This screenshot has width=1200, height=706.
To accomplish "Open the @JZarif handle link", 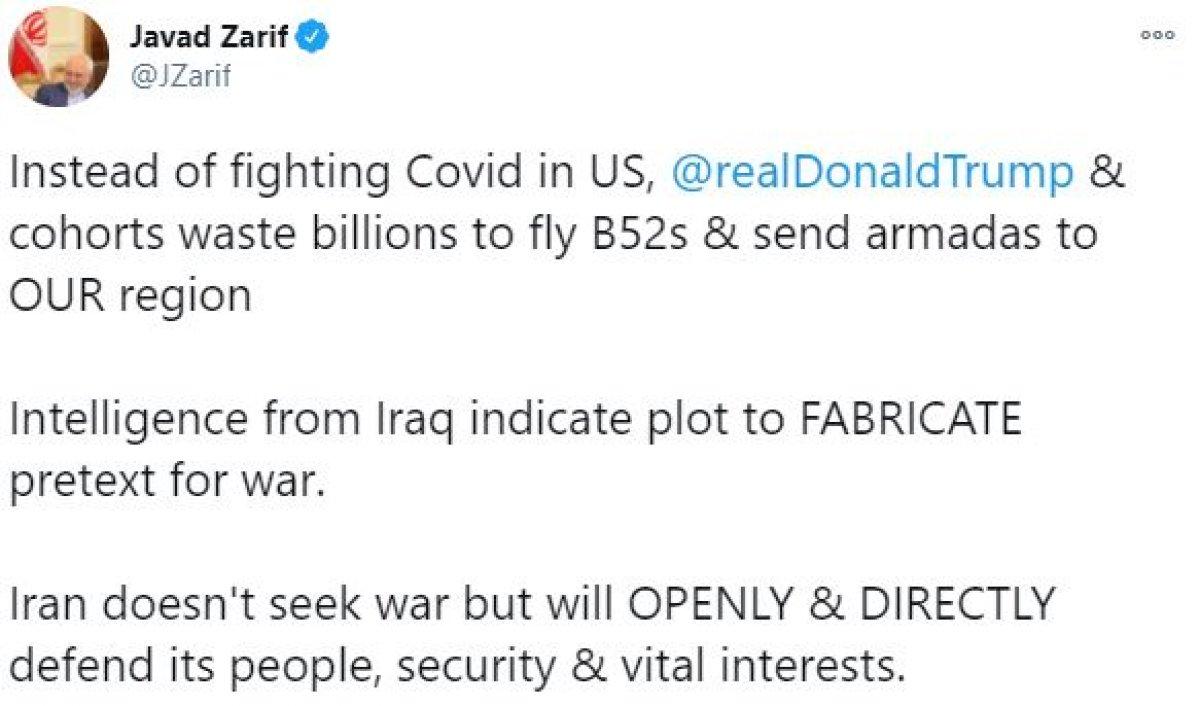I will pos(180,74).
